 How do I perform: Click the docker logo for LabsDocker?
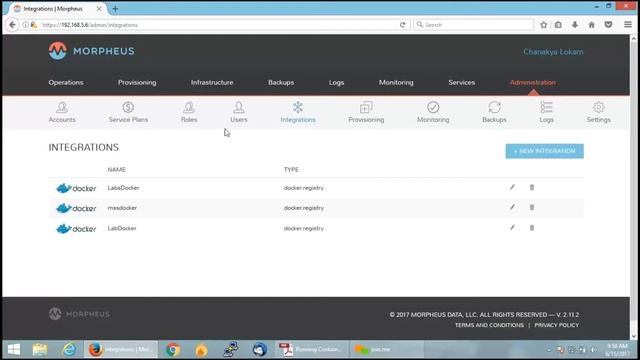(x=76, y=188)
